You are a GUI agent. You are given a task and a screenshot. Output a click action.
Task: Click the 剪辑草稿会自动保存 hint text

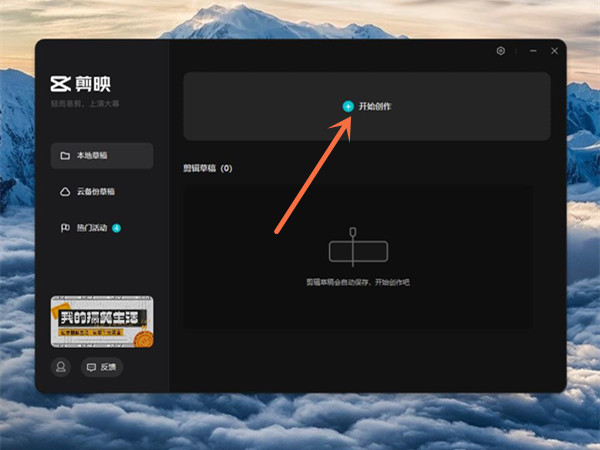pos(357,283)
